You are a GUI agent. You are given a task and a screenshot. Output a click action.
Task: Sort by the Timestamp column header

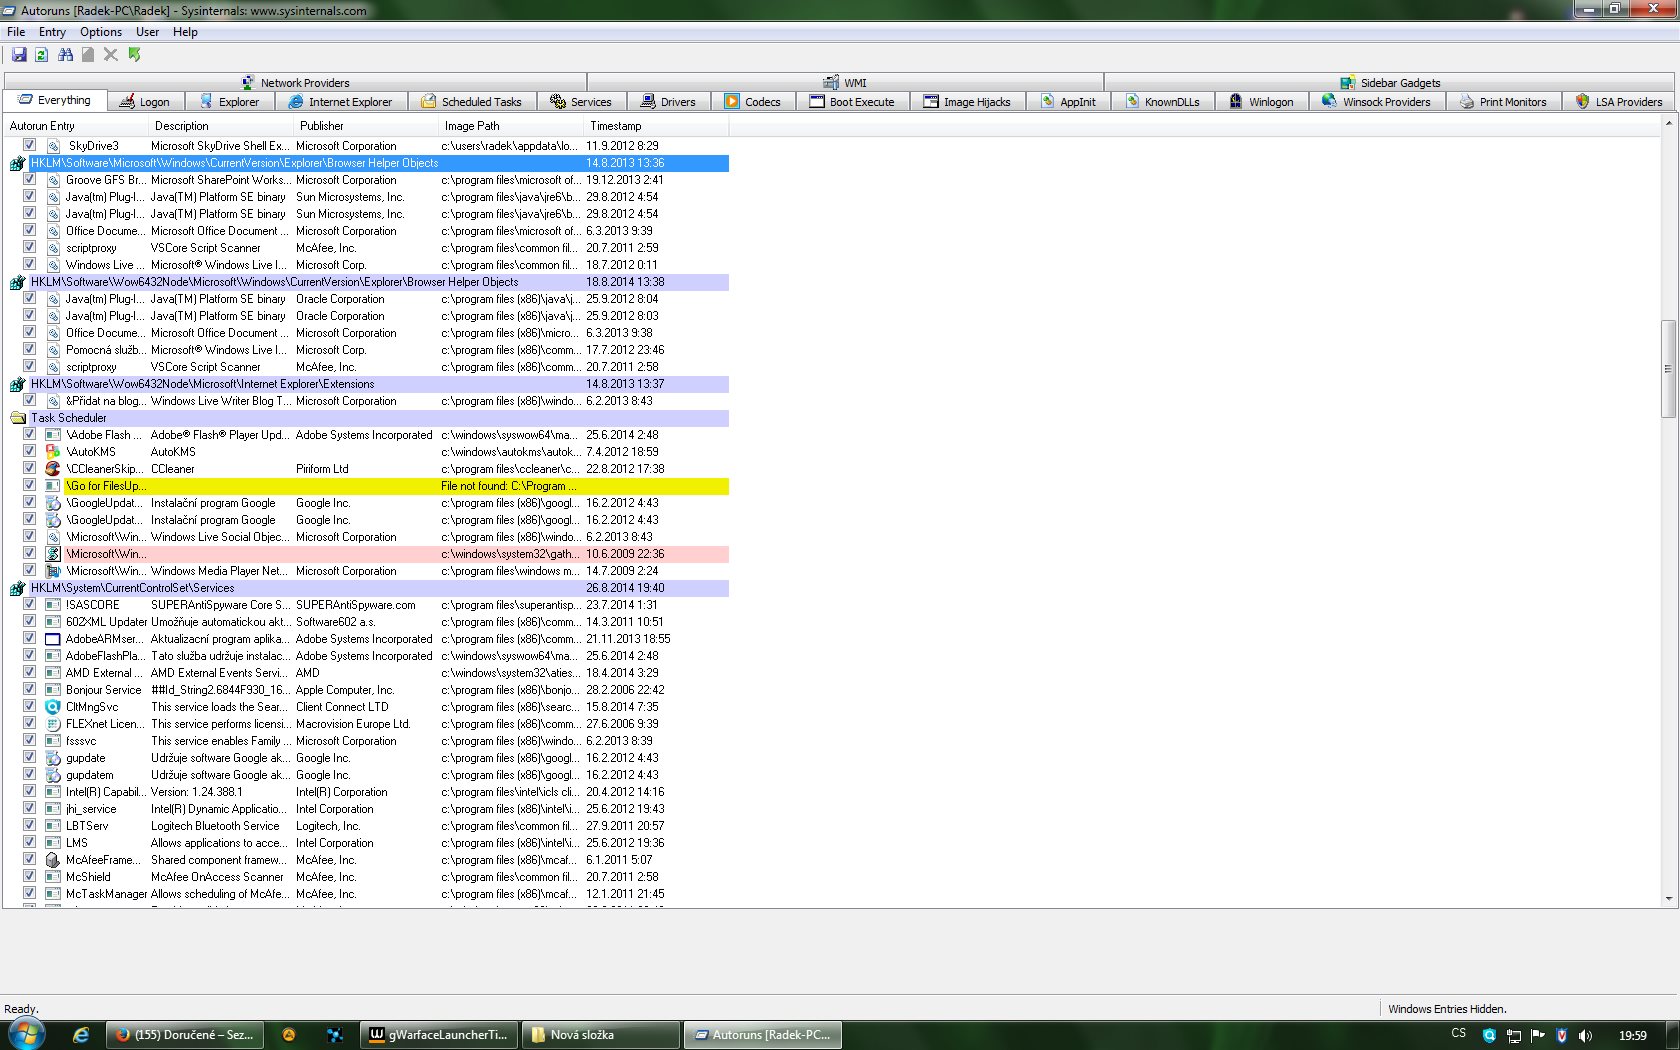click(x=656, y=126)
